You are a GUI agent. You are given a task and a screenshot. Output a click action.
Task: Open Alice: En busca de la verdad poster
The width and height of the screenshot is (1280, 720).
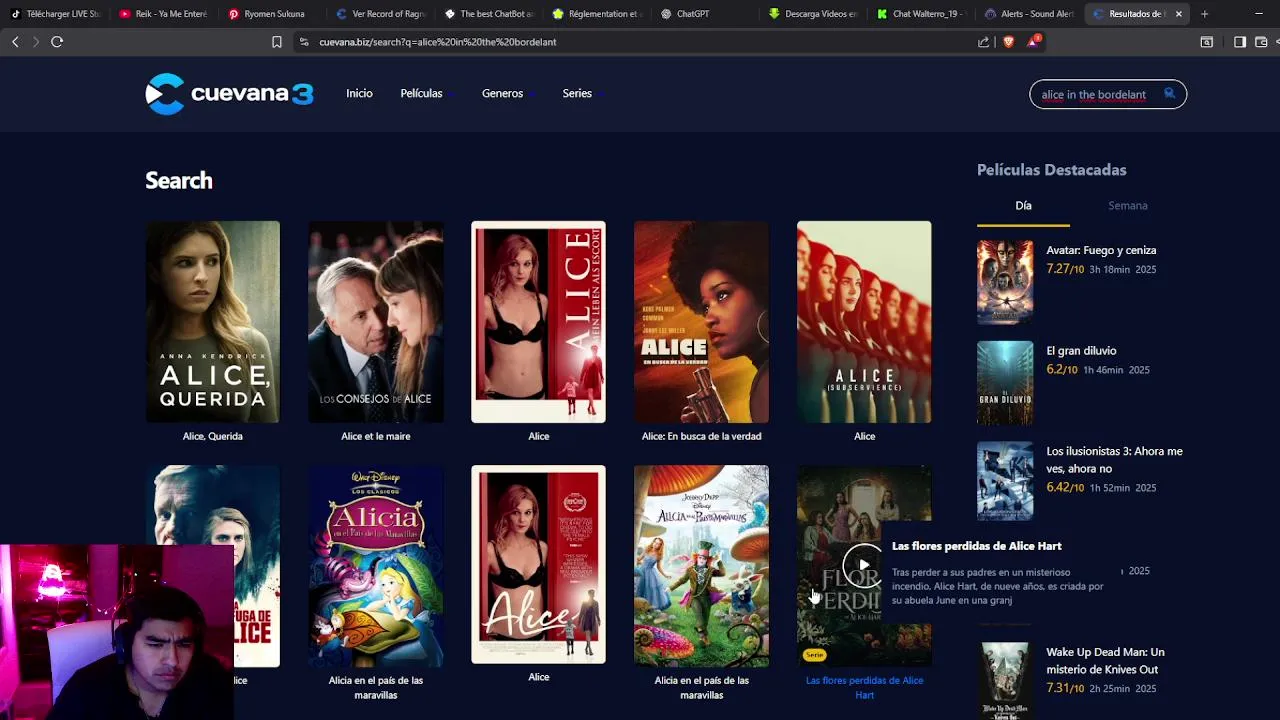pos(701,322)
